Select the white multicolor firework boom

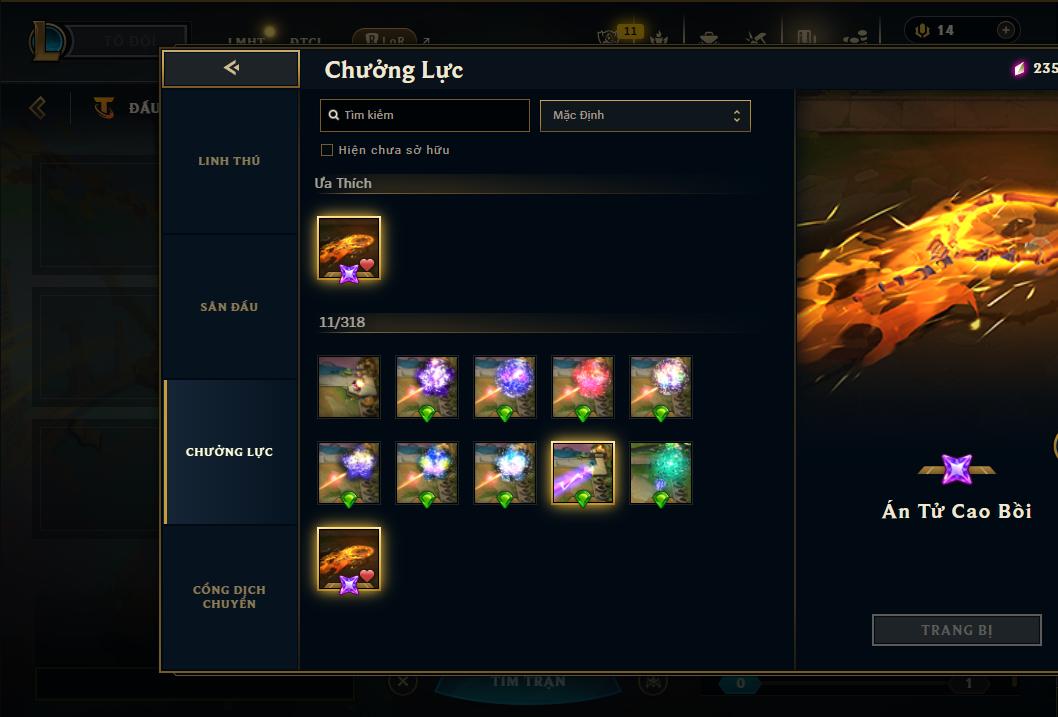click(661, 387)
